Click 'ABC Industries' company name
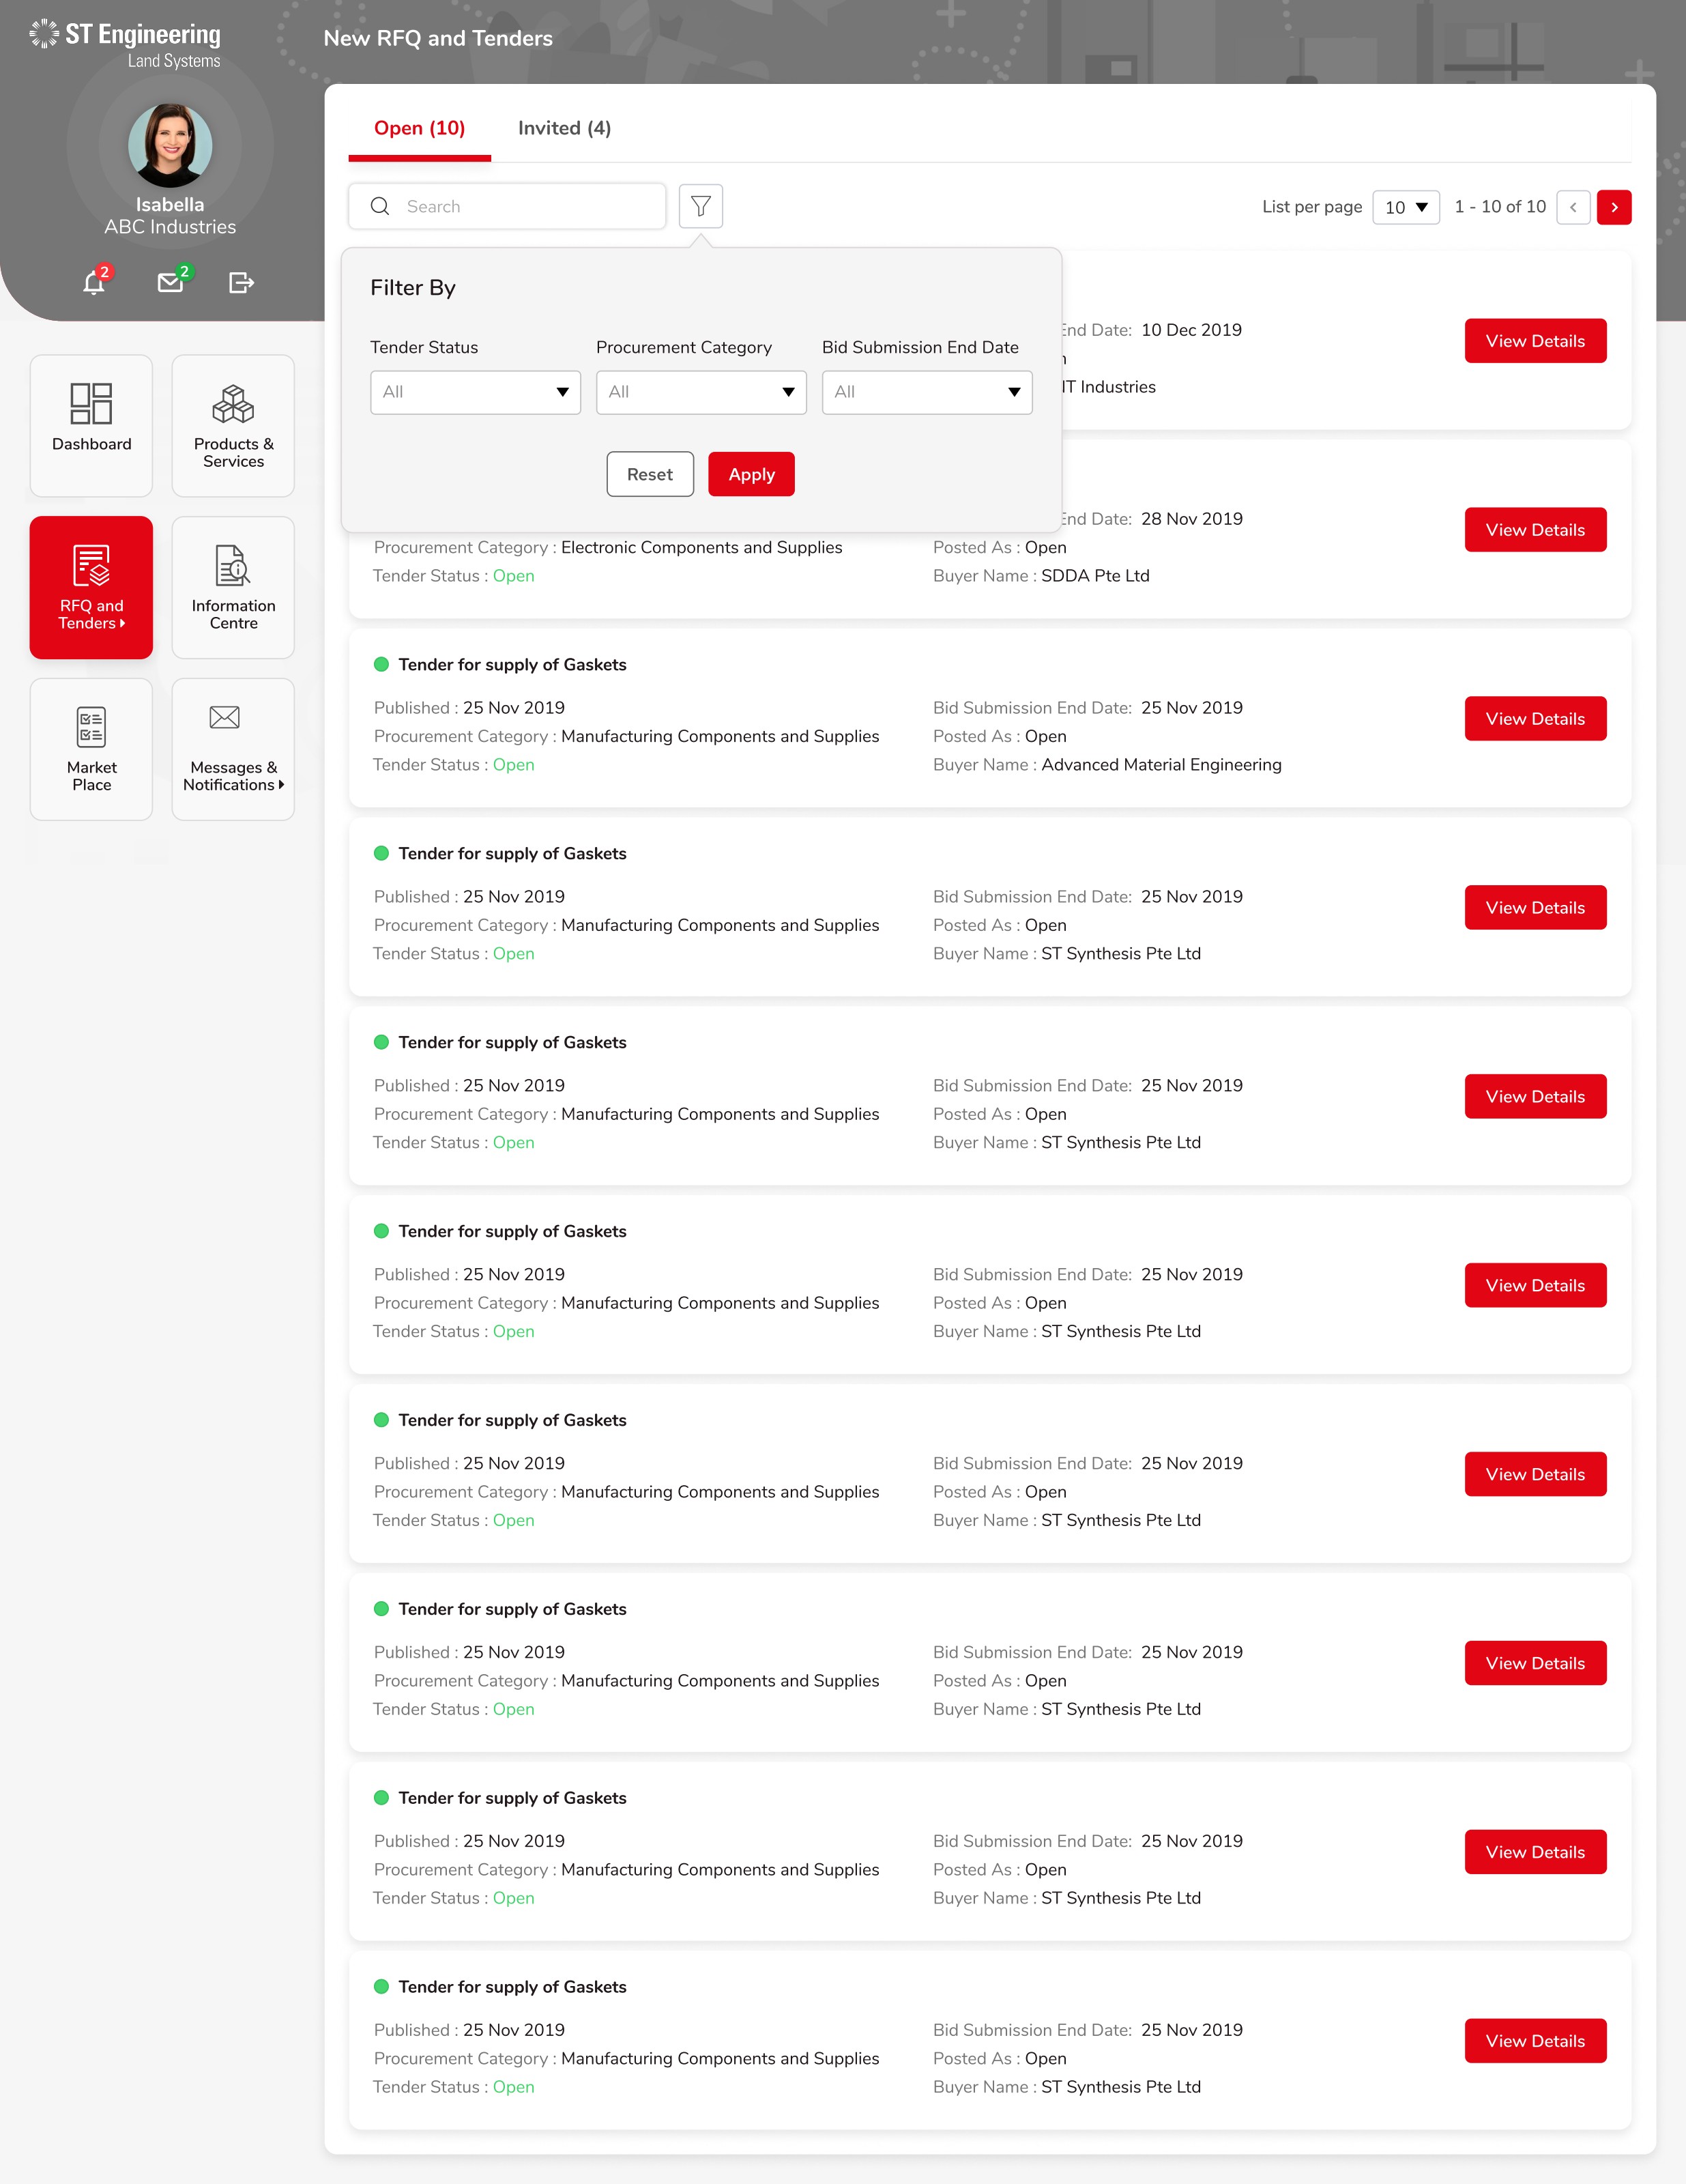Screen dimensions: 1686x2184 click(170, 227)
